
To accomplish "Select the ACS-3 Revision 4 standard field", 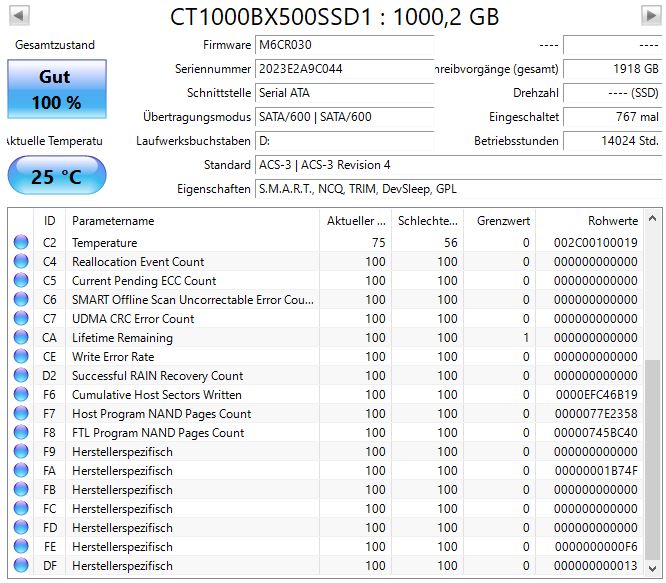I will click(458, 165).
